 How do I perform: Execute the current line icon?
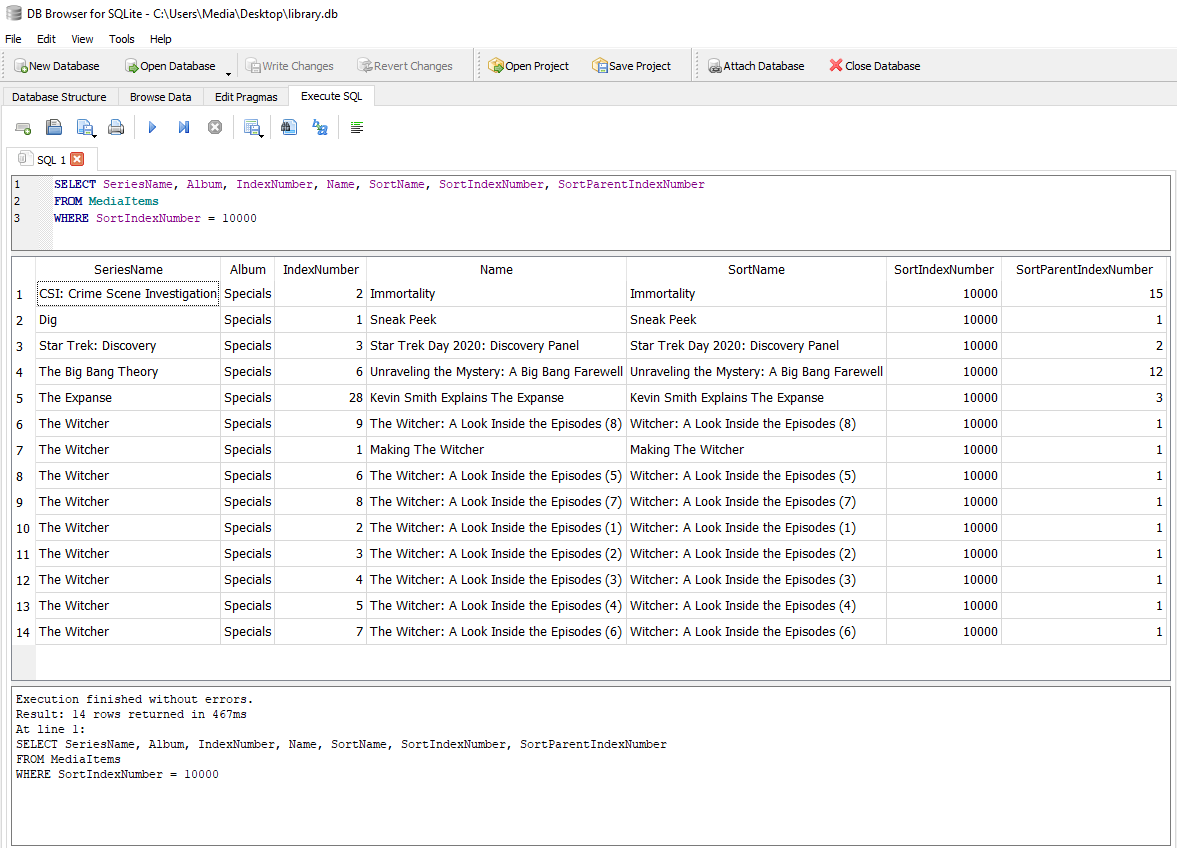(x=184, y=128)
